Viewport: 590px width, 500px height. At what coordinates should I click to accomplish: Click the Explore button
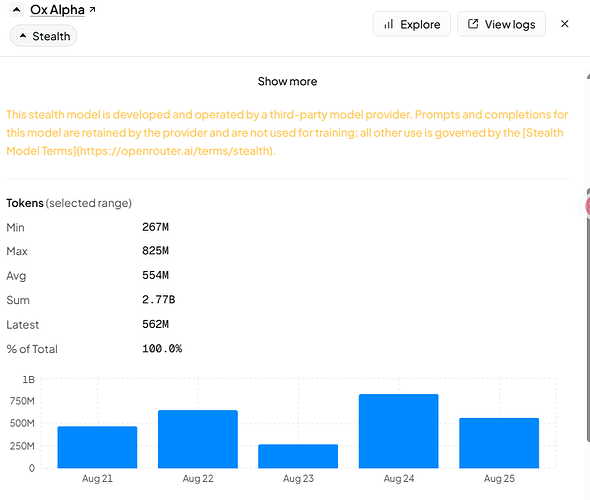pyautogui.click(x=412, y=24)
